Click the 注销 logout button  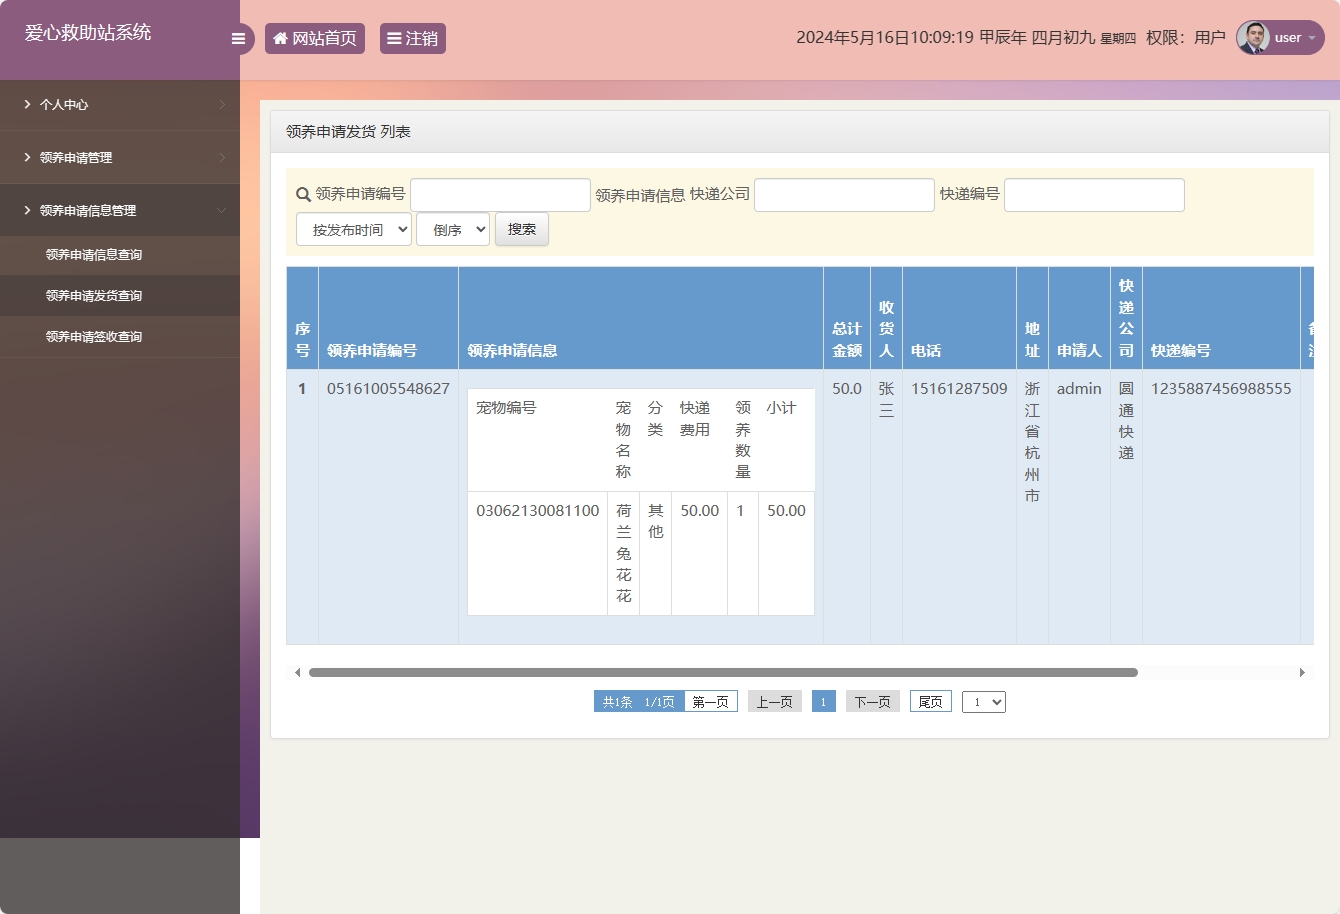tap(412, 39)
